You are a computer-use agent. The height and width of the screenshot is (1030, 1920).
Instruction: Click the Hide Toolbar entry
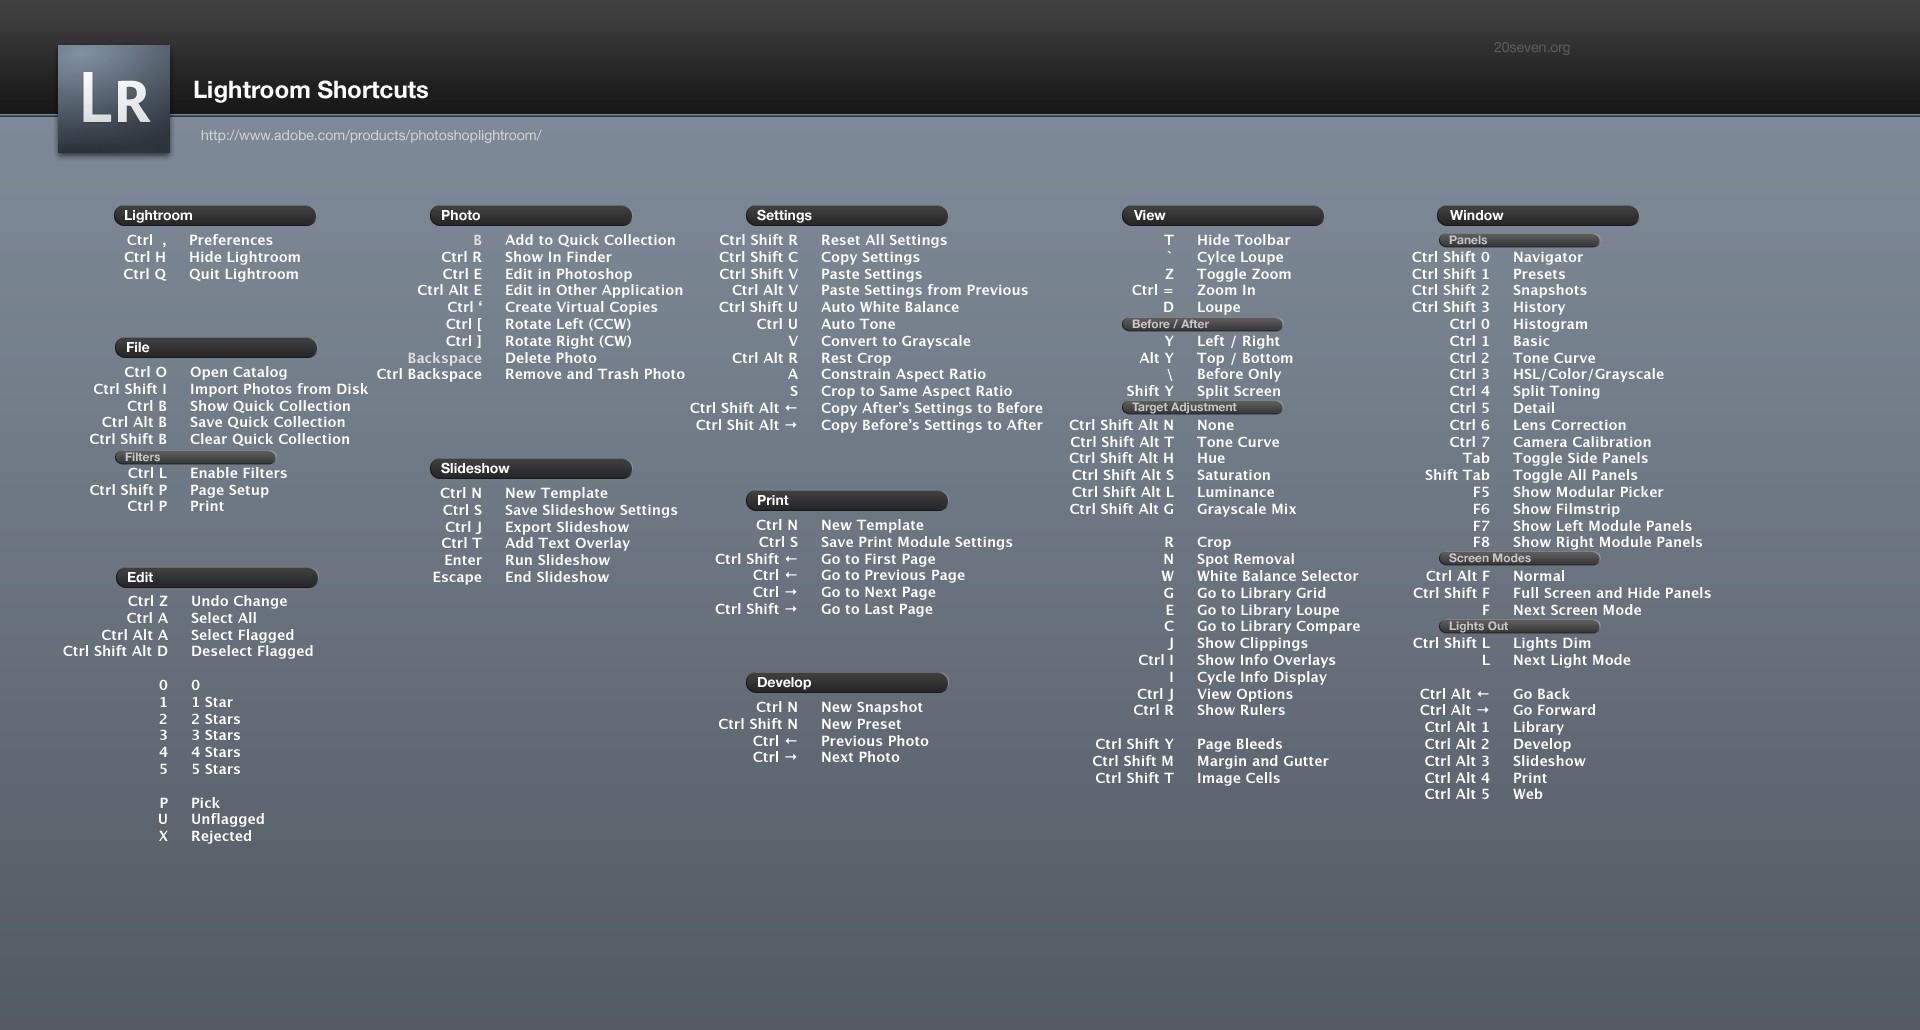tap(1244, 240)
